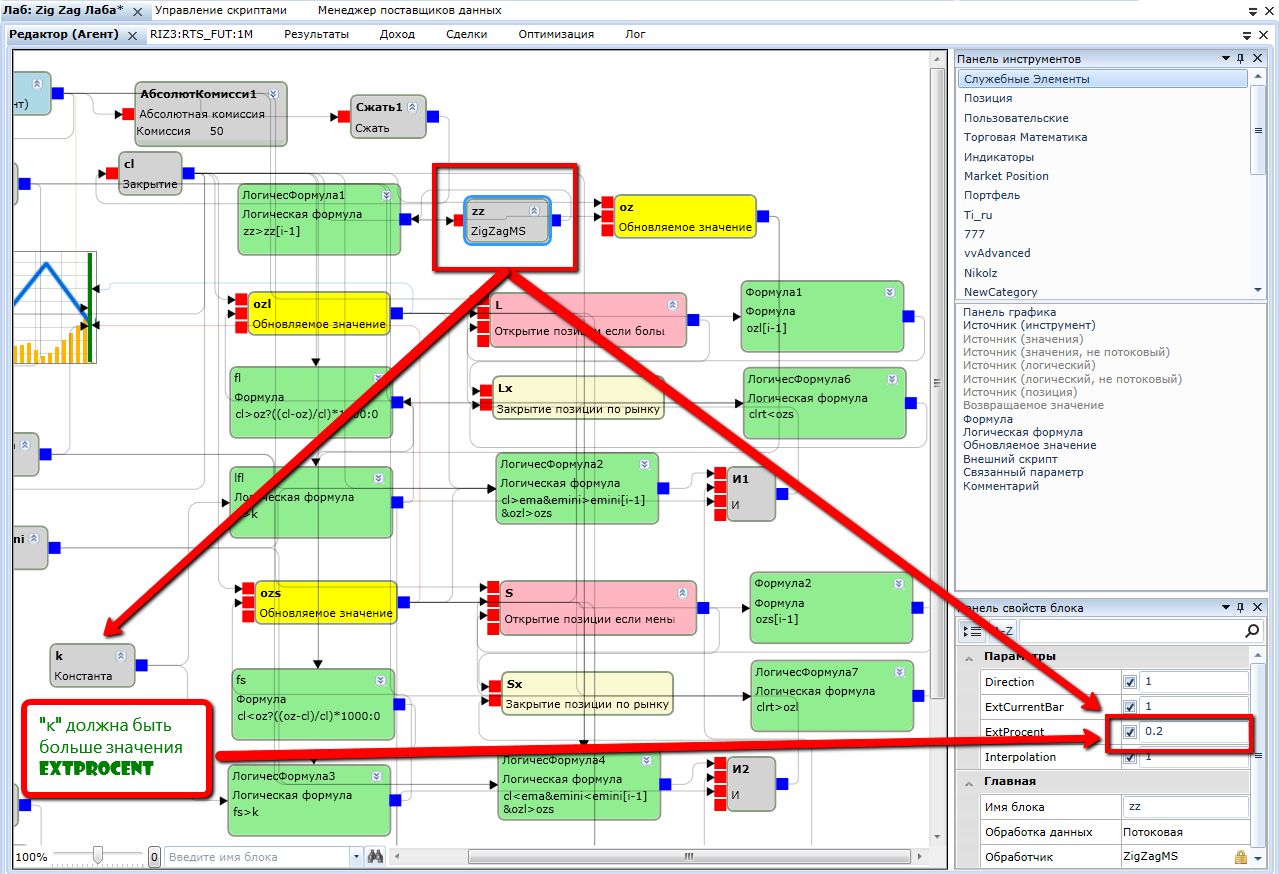This screenshot has width=1279, height=874.
Task: Open Панель свойств блока options dropdown
Action: tap(1227, 608)
